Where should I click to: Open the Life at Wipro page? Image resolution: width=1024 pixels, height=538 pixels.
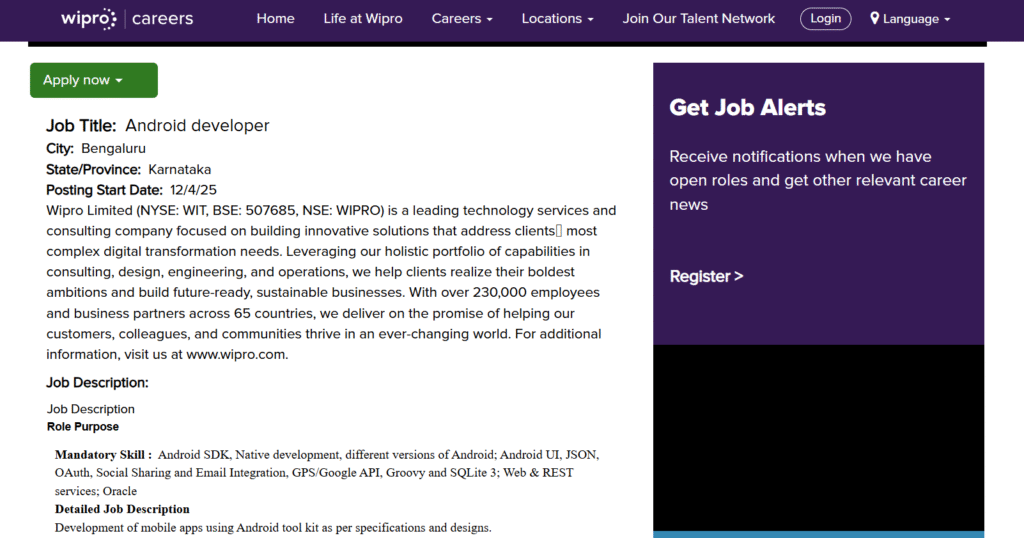tap(363, 19)
